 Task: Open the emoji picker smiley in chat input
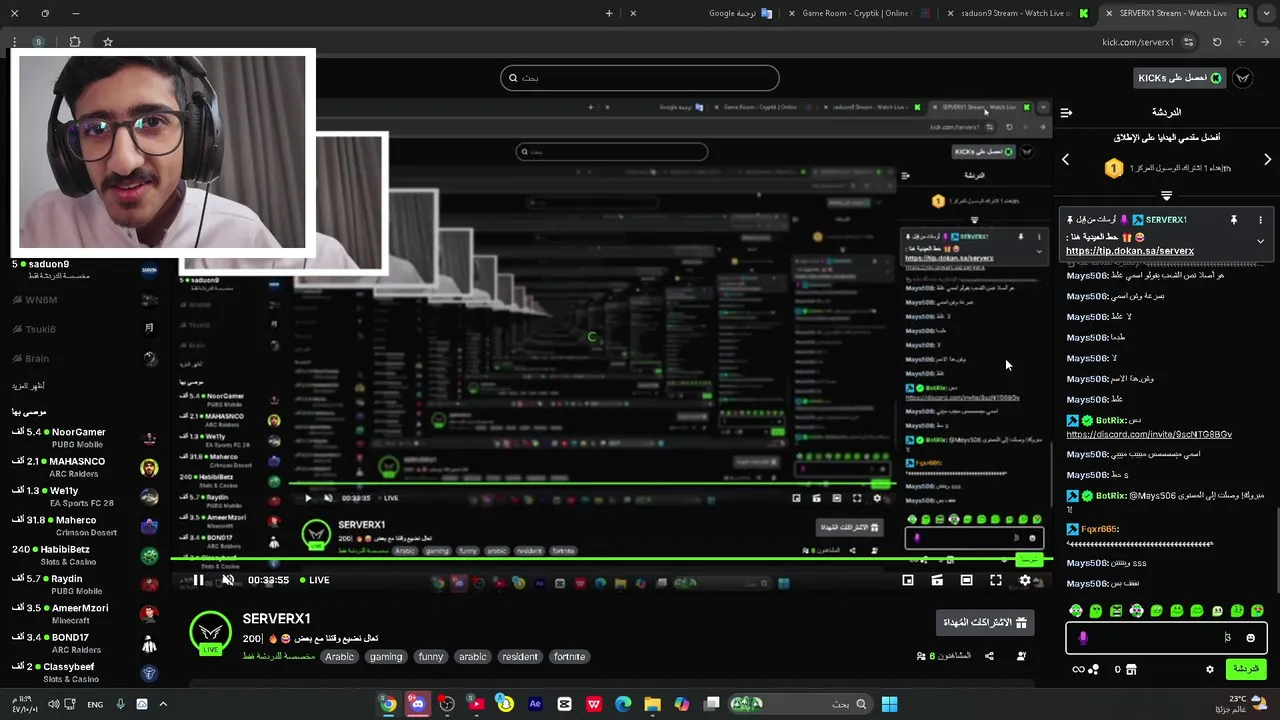pyautogui.click(x=1250, y=638)
